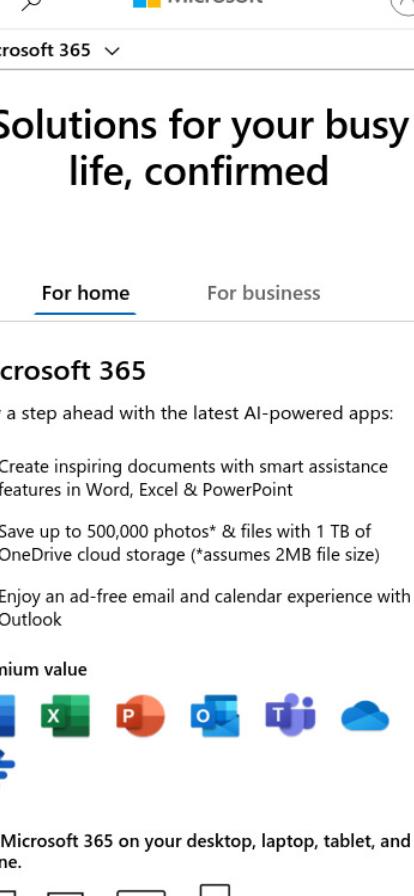Click the partially visible Word icon

click(x=7, y=715)
